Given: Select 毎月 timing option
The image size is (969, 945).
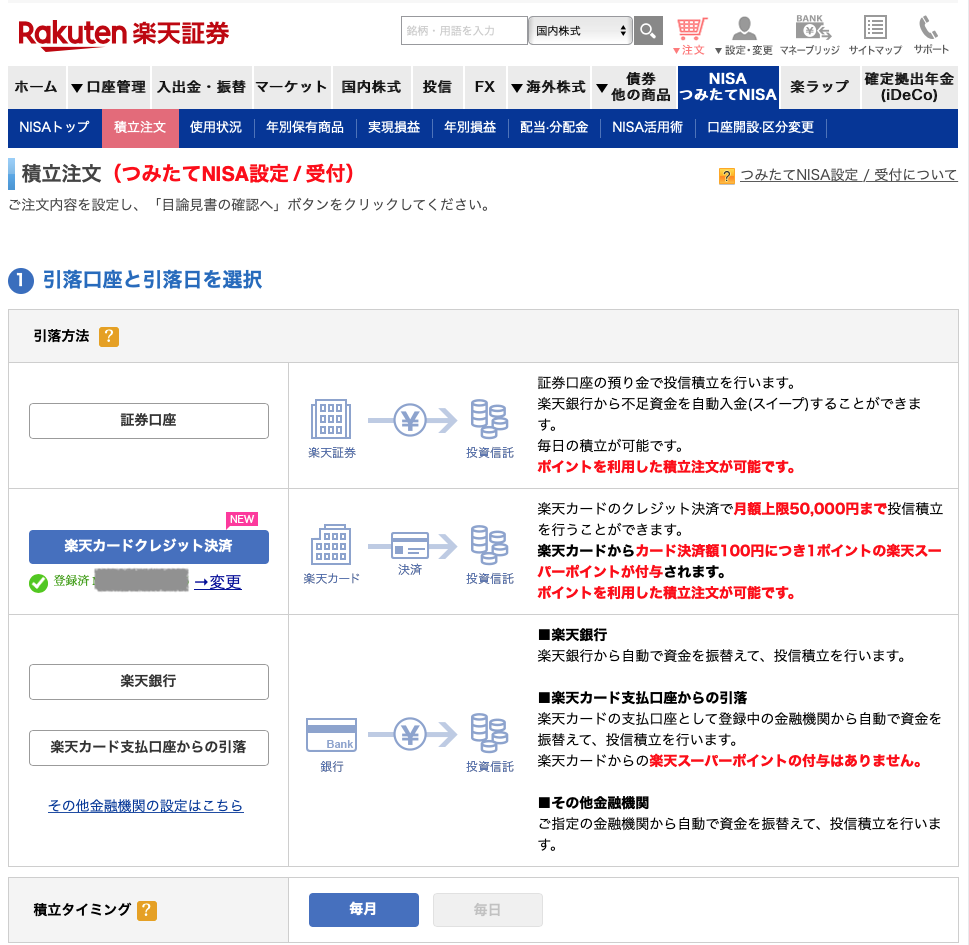Looking at the screenshot, I should [x=363, y=909].
